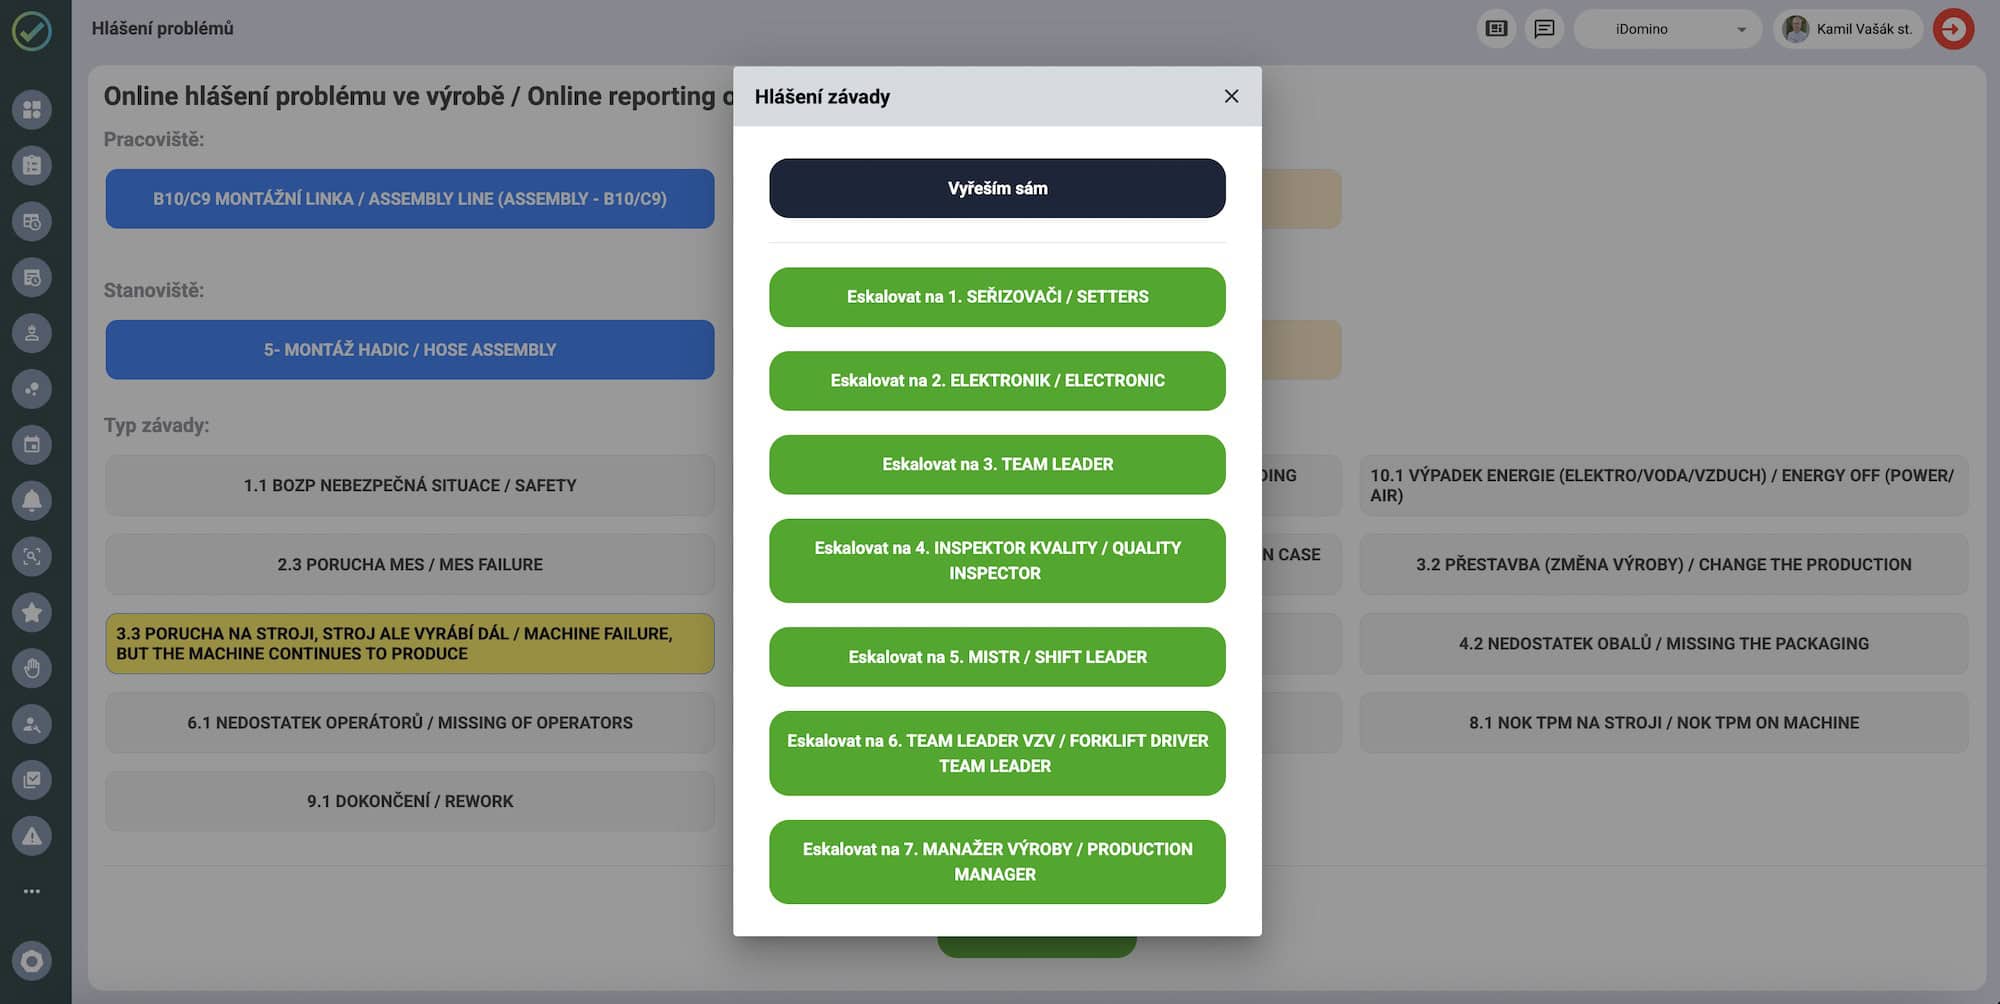
Task: Open the warning triangle icon in sidebar
Action: [32, 836]
